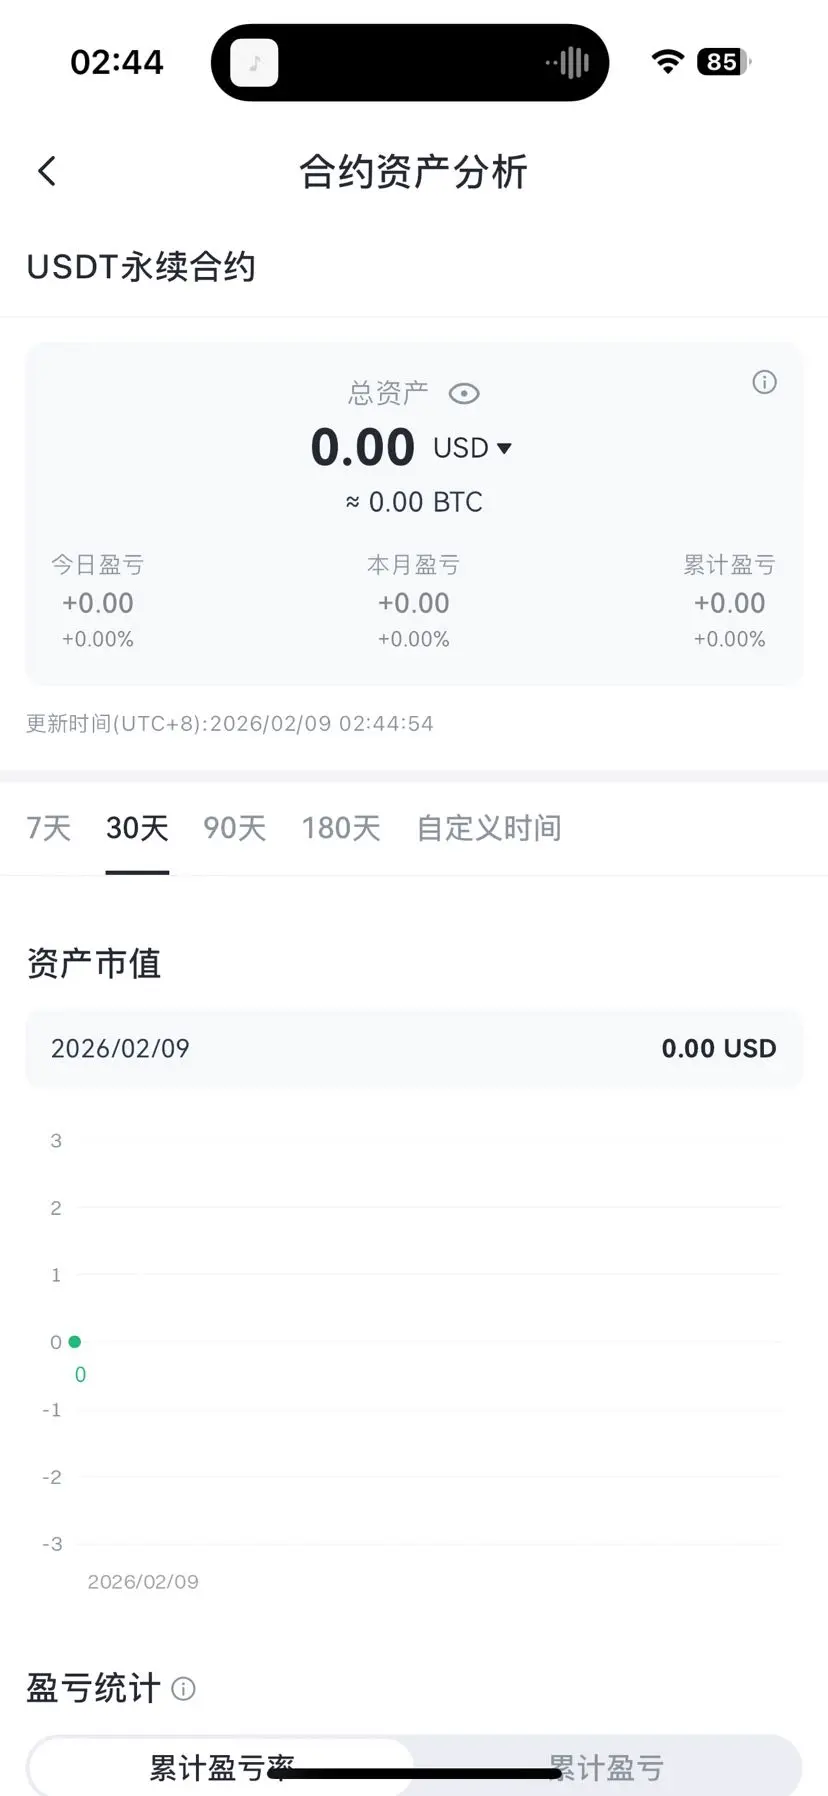Switch to 累计盈亏率 segment

point(222,1768)
